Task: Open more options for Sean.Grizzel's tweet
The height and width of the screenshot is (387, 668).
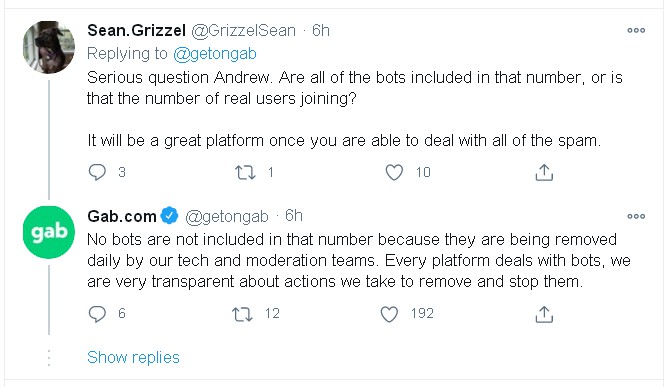Action: tap(636, 30)
